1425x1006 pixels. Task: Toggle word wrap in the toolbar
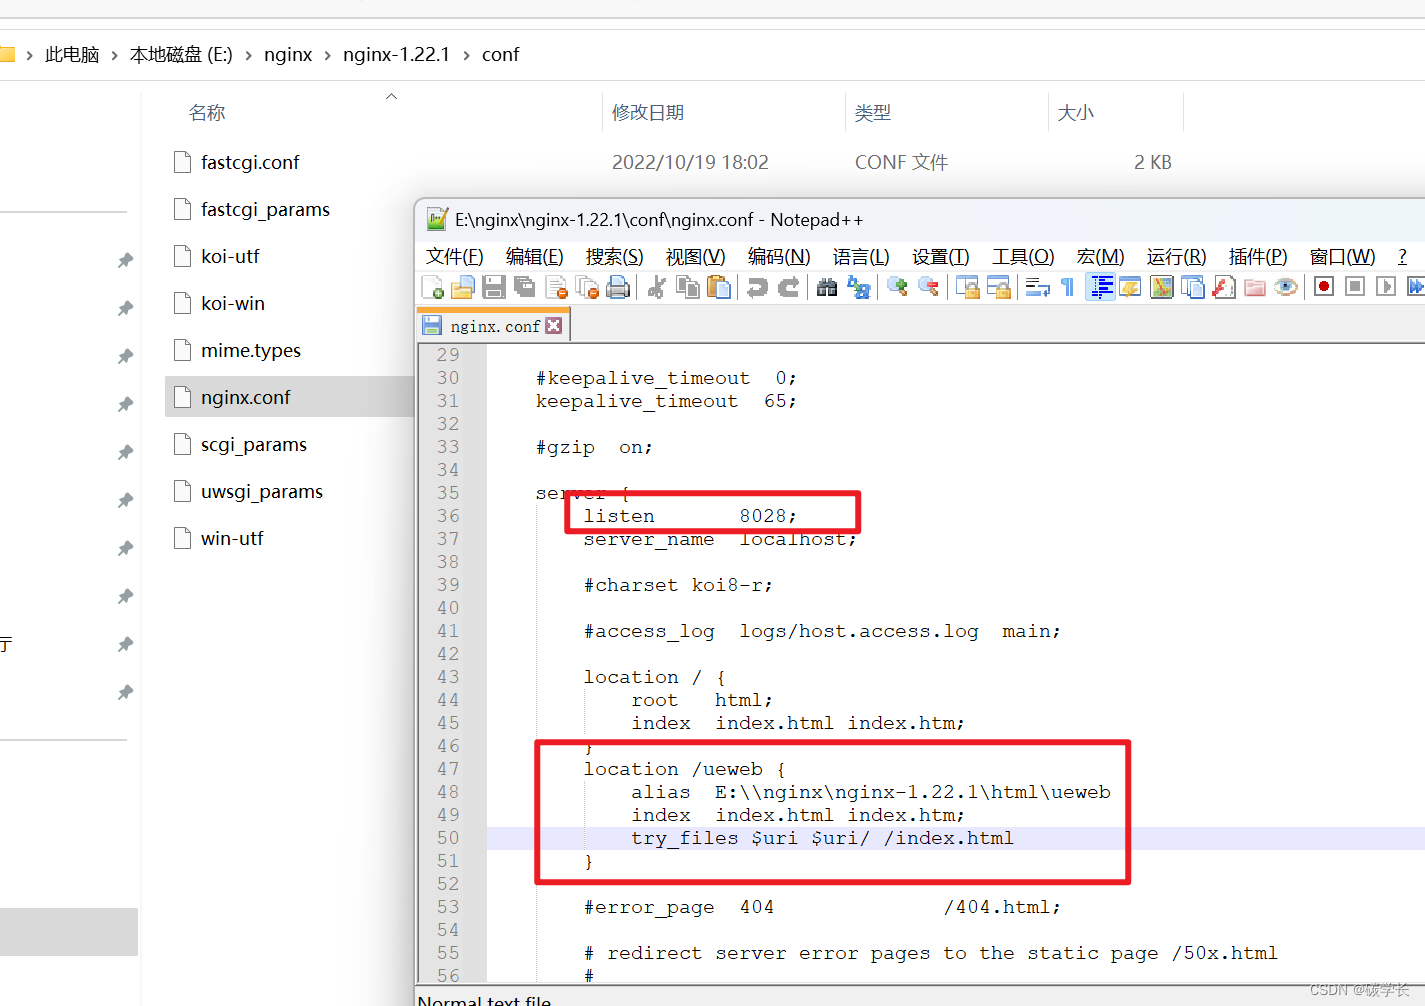(1037, 288)
